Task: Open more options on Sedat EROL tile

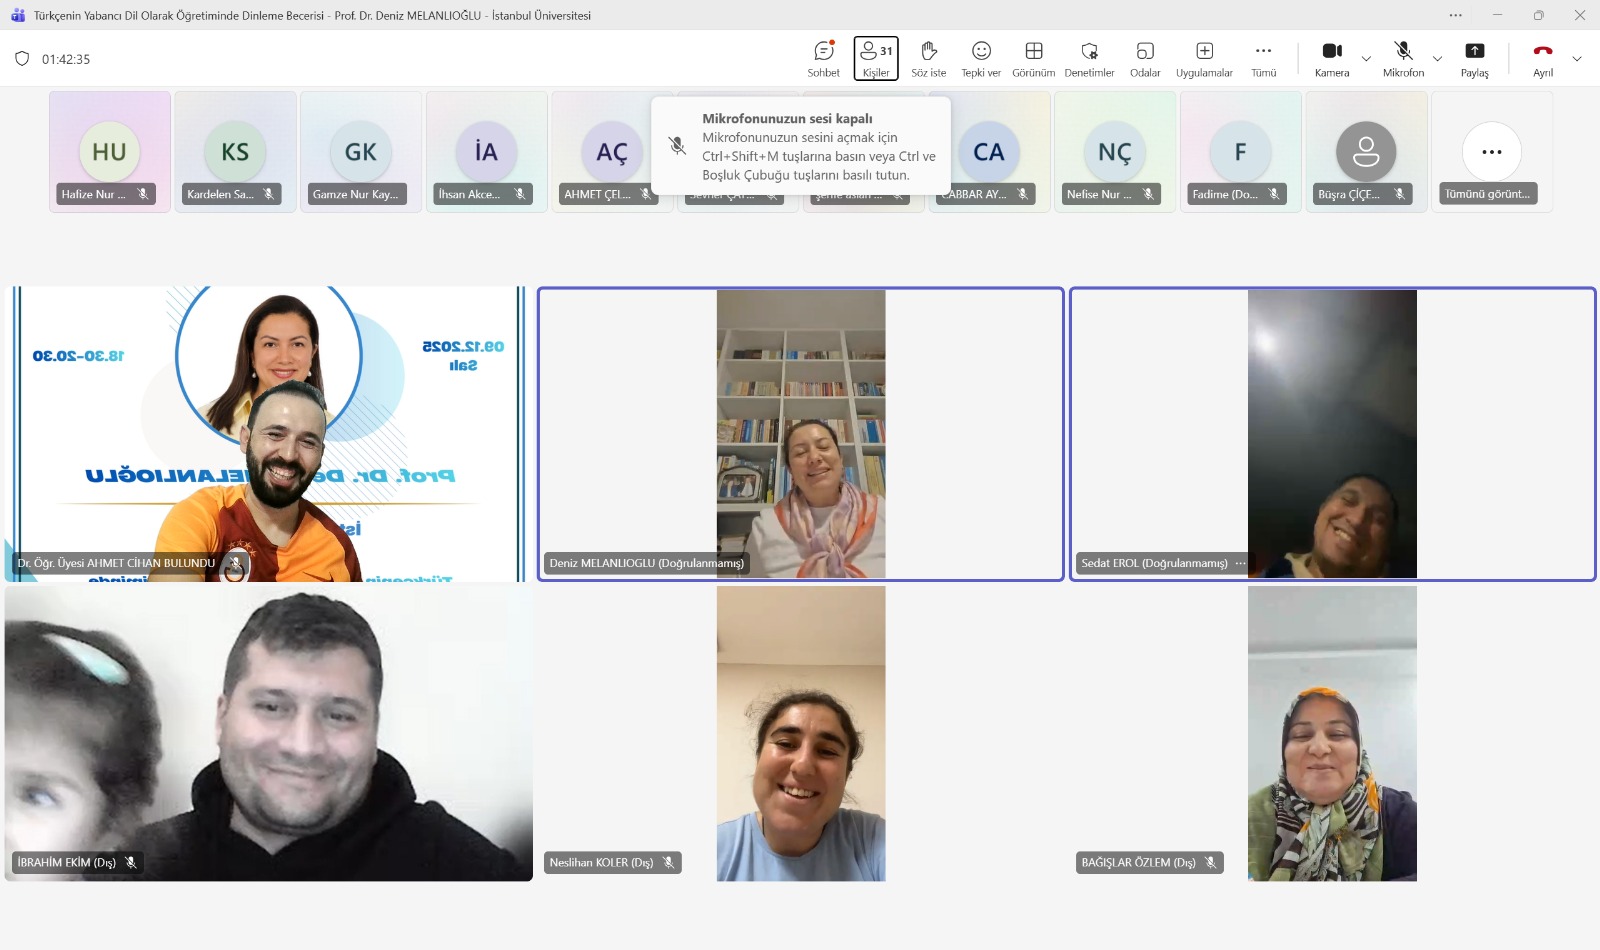Action: pyautogui.click(x=1240, y=563)
